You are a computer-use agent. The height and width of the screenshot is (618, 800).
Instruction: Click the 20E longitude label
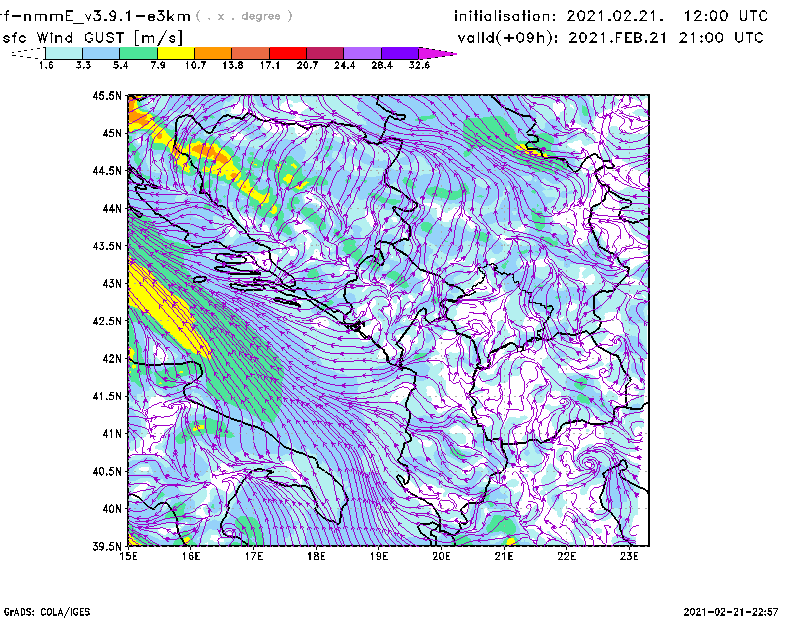441,556
